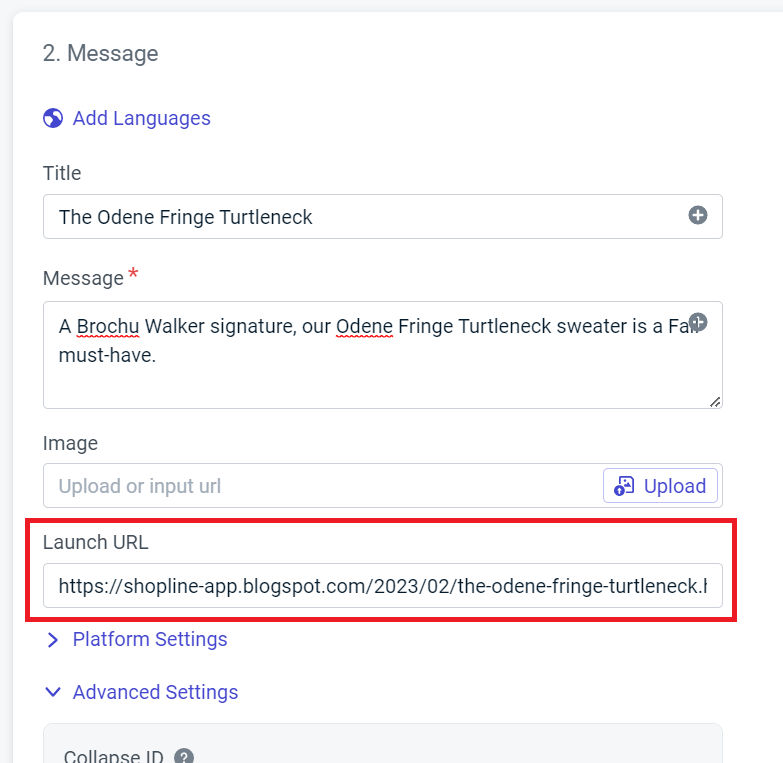This screenshot has height=763, width=783.
Task: Focus the Launch URL input field
Action: 382,586
